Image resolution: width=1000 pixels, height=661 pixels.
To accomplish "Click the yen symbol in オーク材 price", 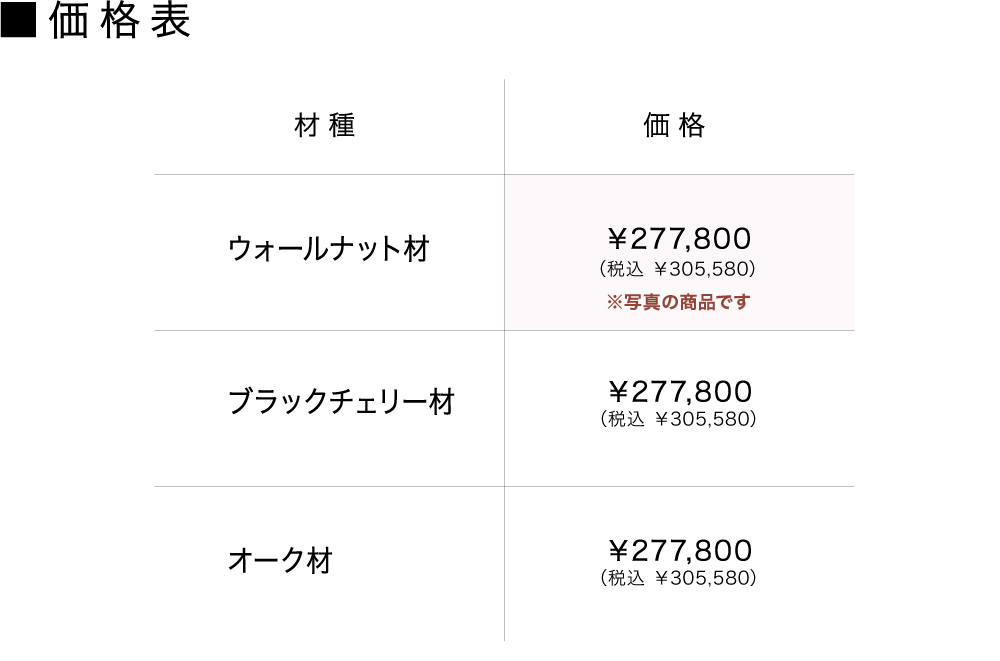I will 619,550.
